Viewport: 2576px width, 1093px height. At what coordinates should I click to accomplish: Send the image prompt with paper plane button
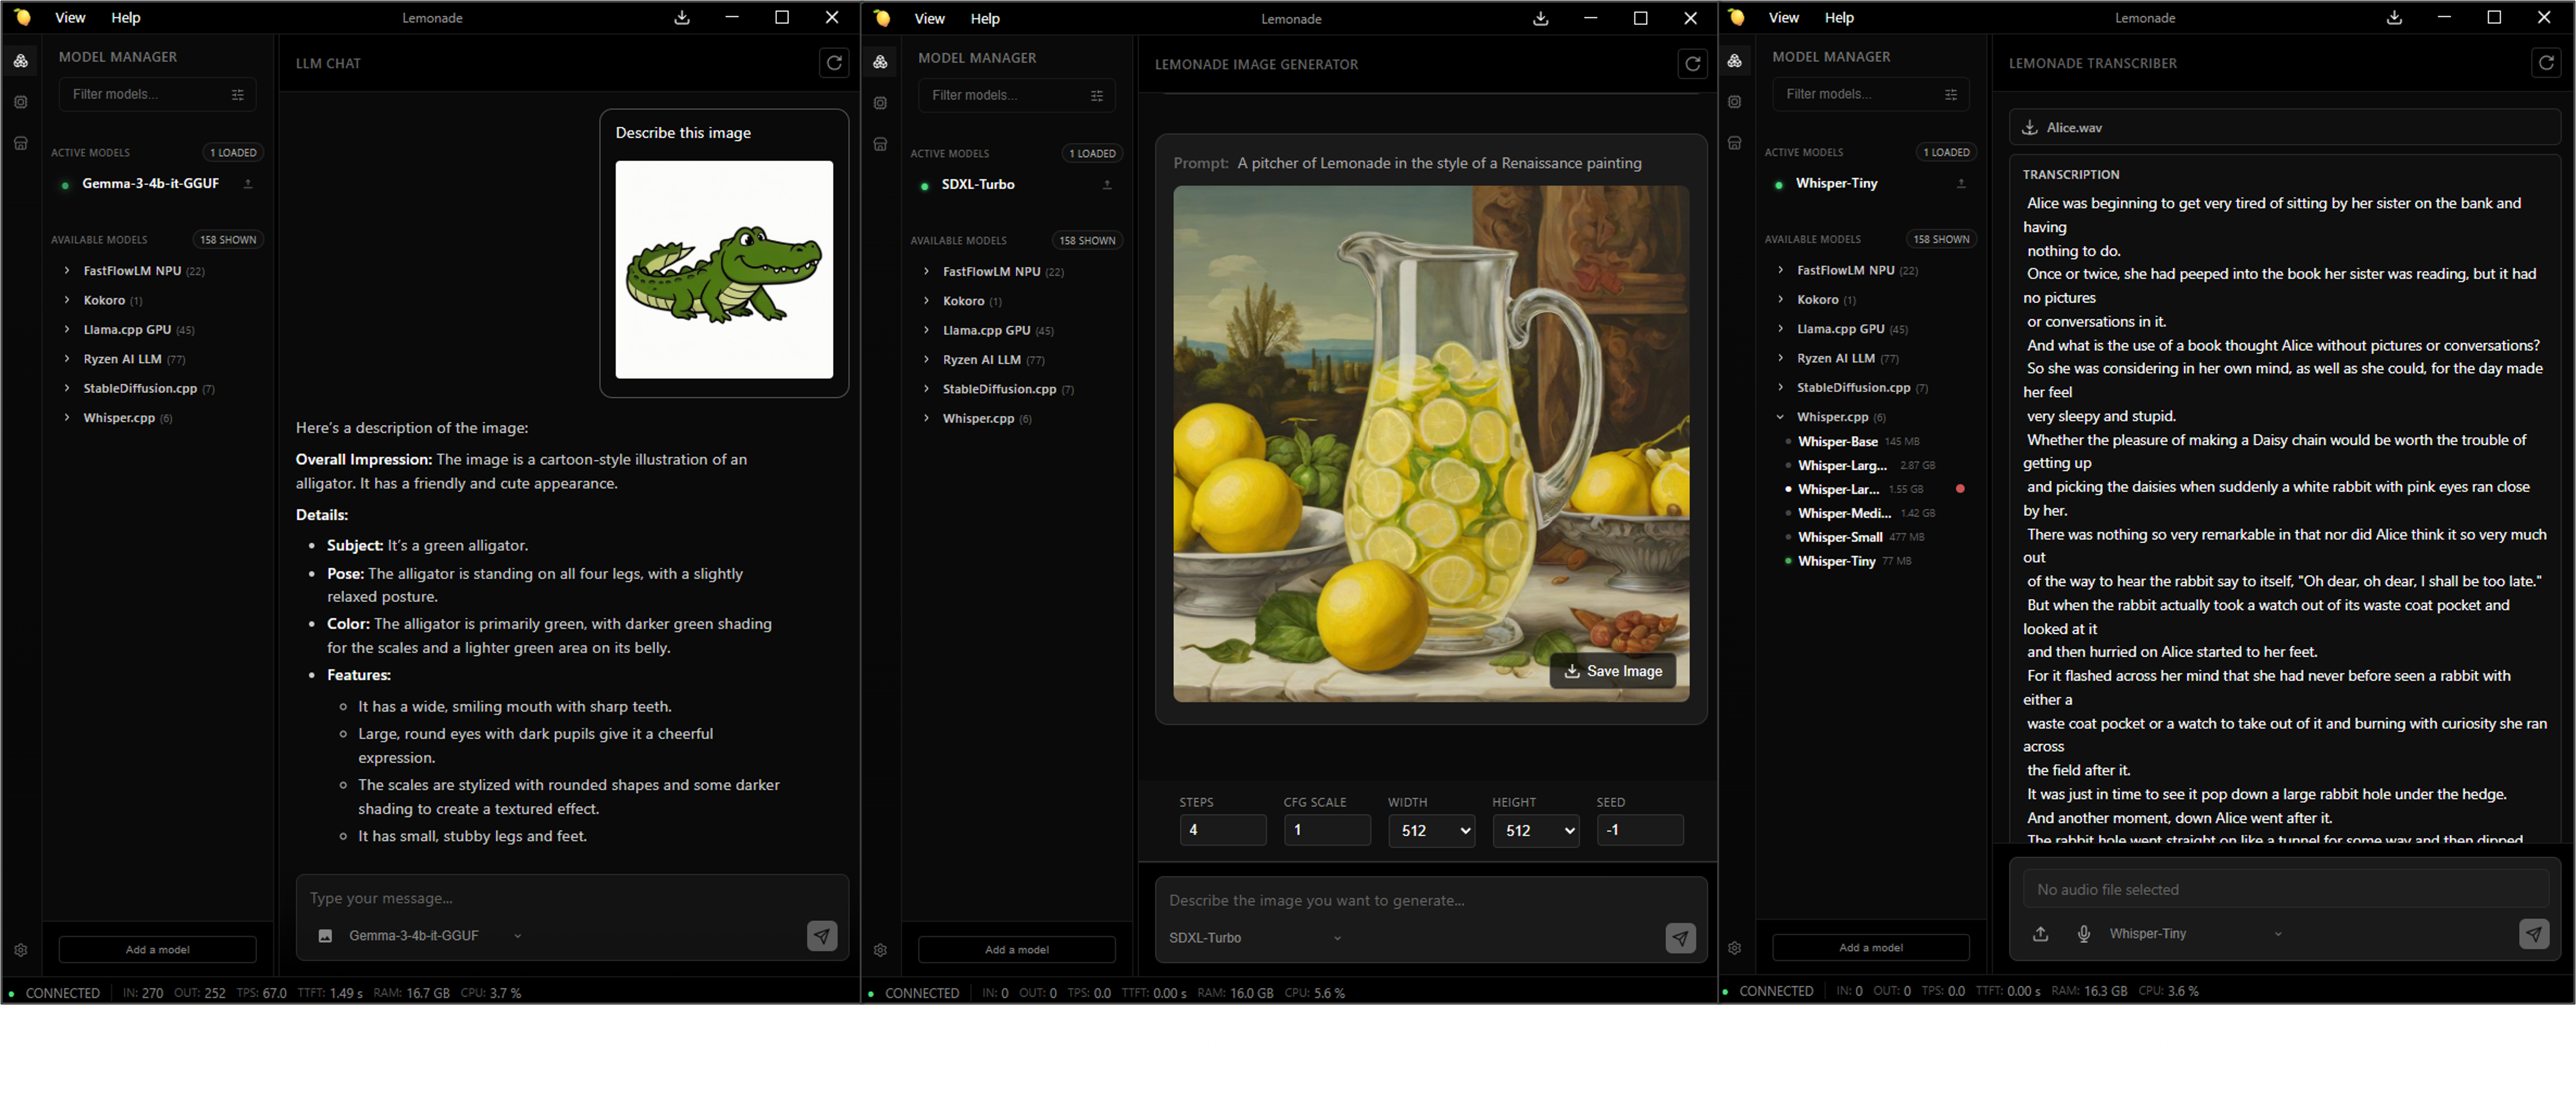(x=1681, y=938)
